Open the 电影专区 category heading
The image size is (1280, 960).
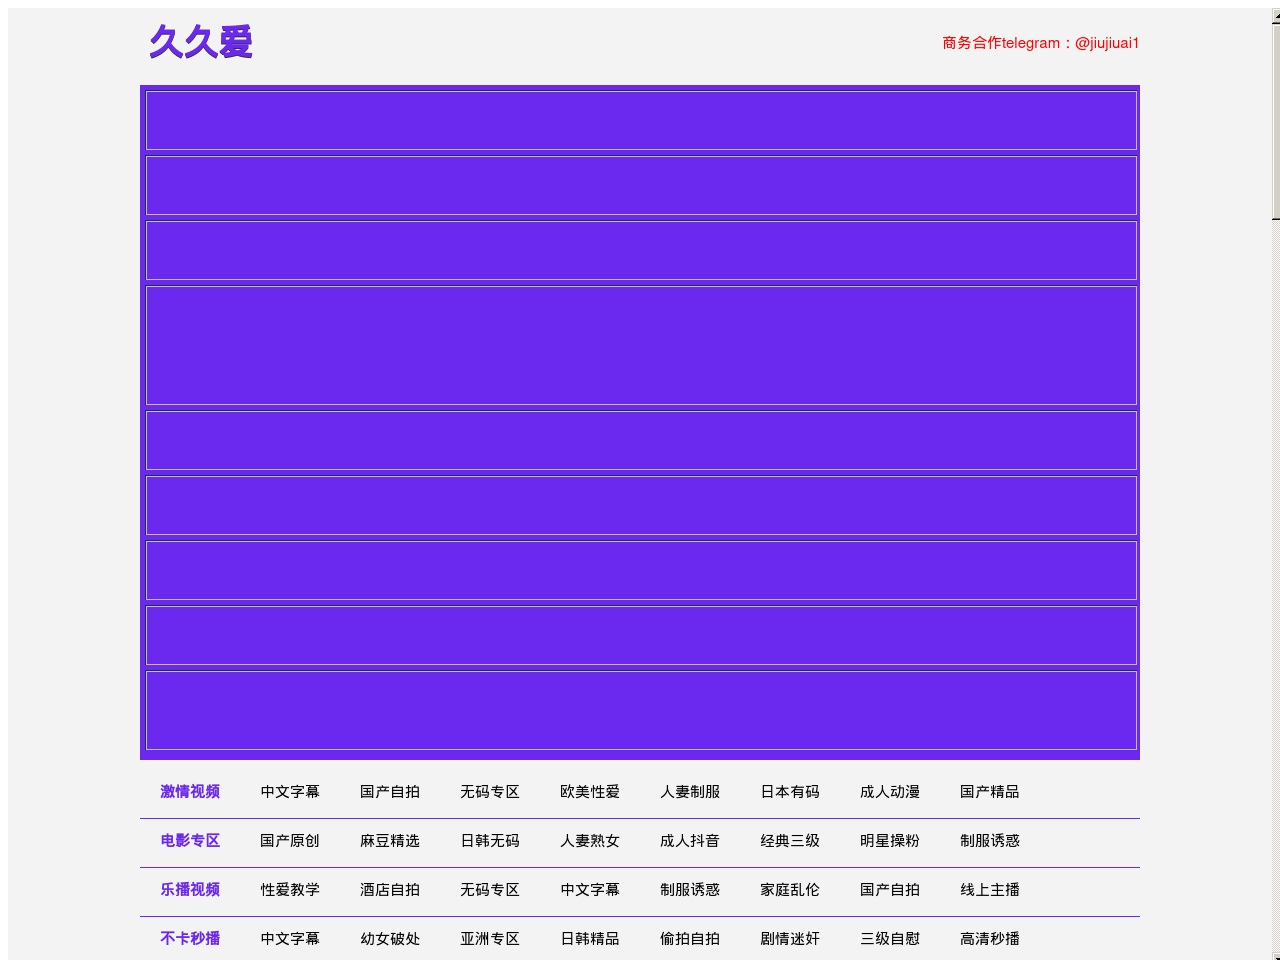[x=190, y=840]
